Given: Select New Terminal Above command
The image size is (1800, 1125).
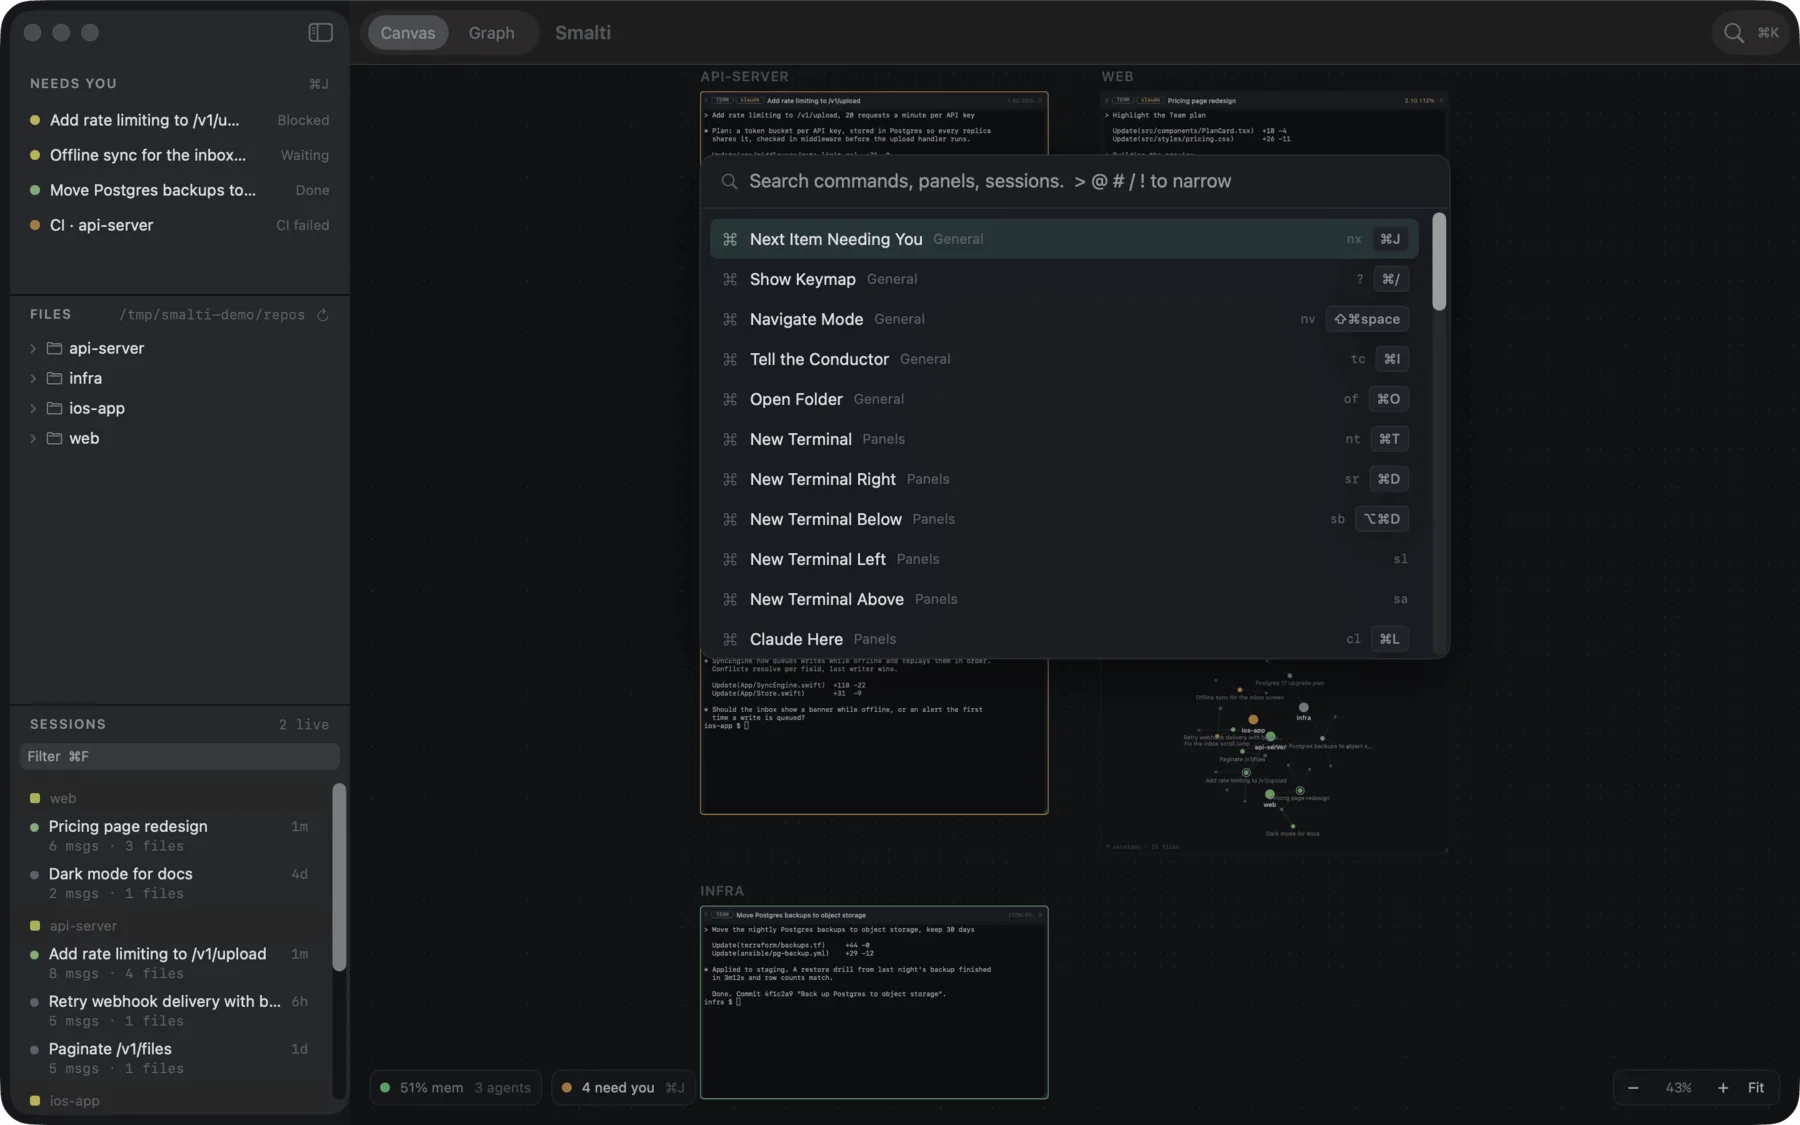Looking at the screenshot, I should pos(1064,599).
